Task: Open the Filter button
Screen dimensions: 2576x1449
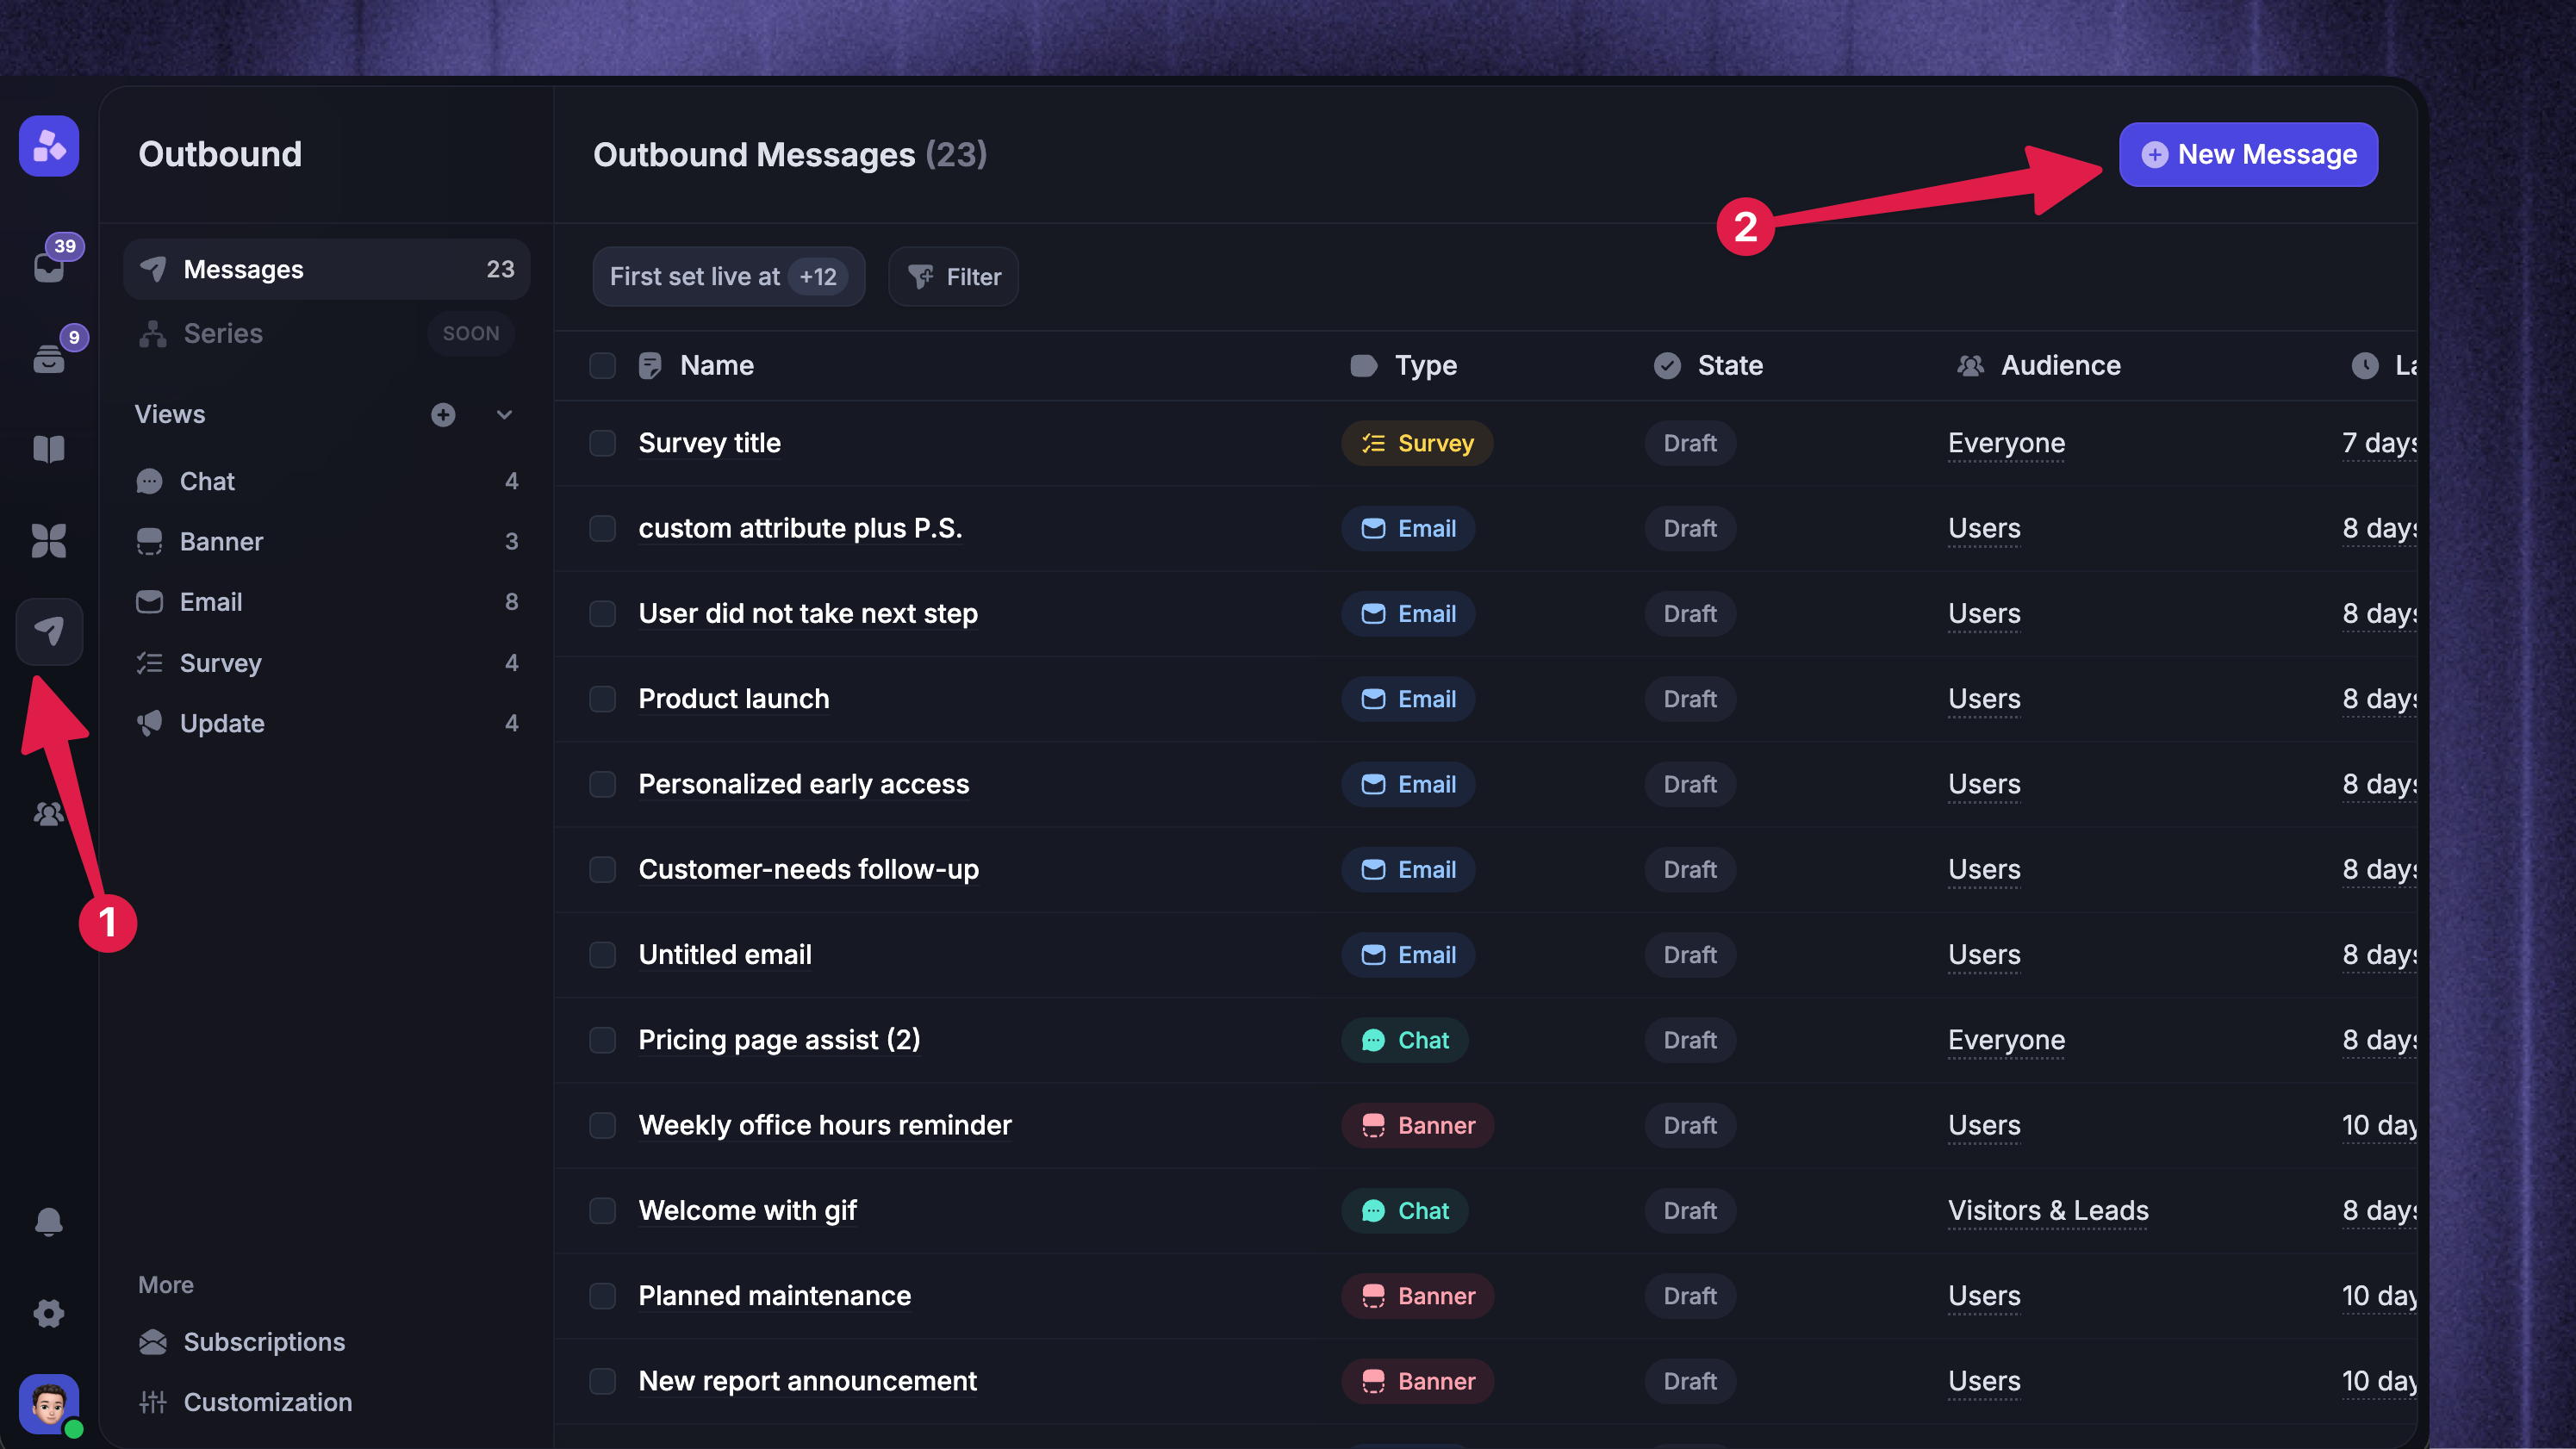Action: tap(953, 276)
